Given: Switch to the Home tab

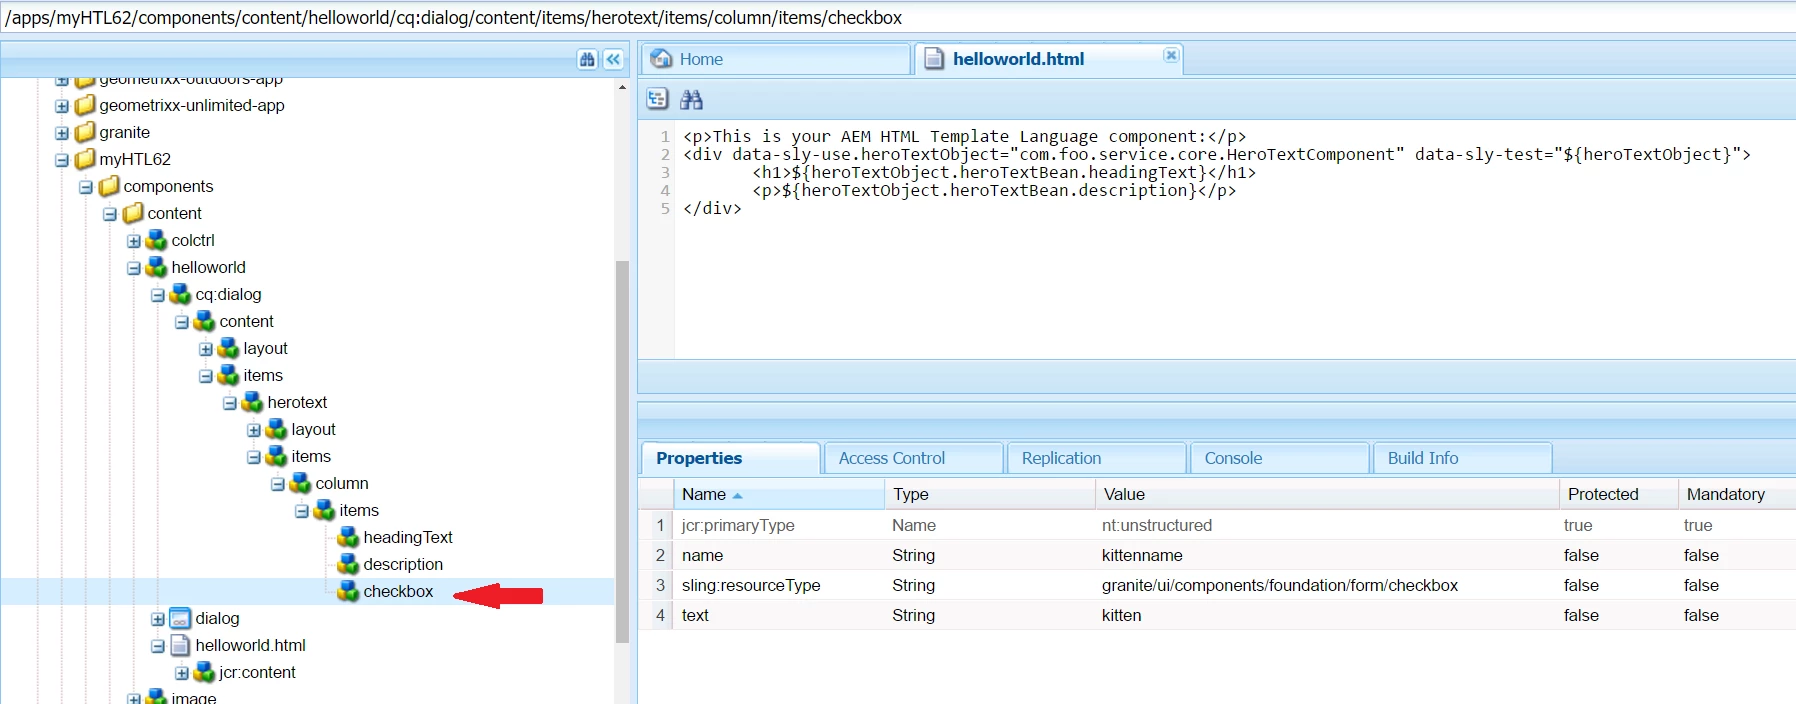Looking at the screenshot, I should (776, 59).
